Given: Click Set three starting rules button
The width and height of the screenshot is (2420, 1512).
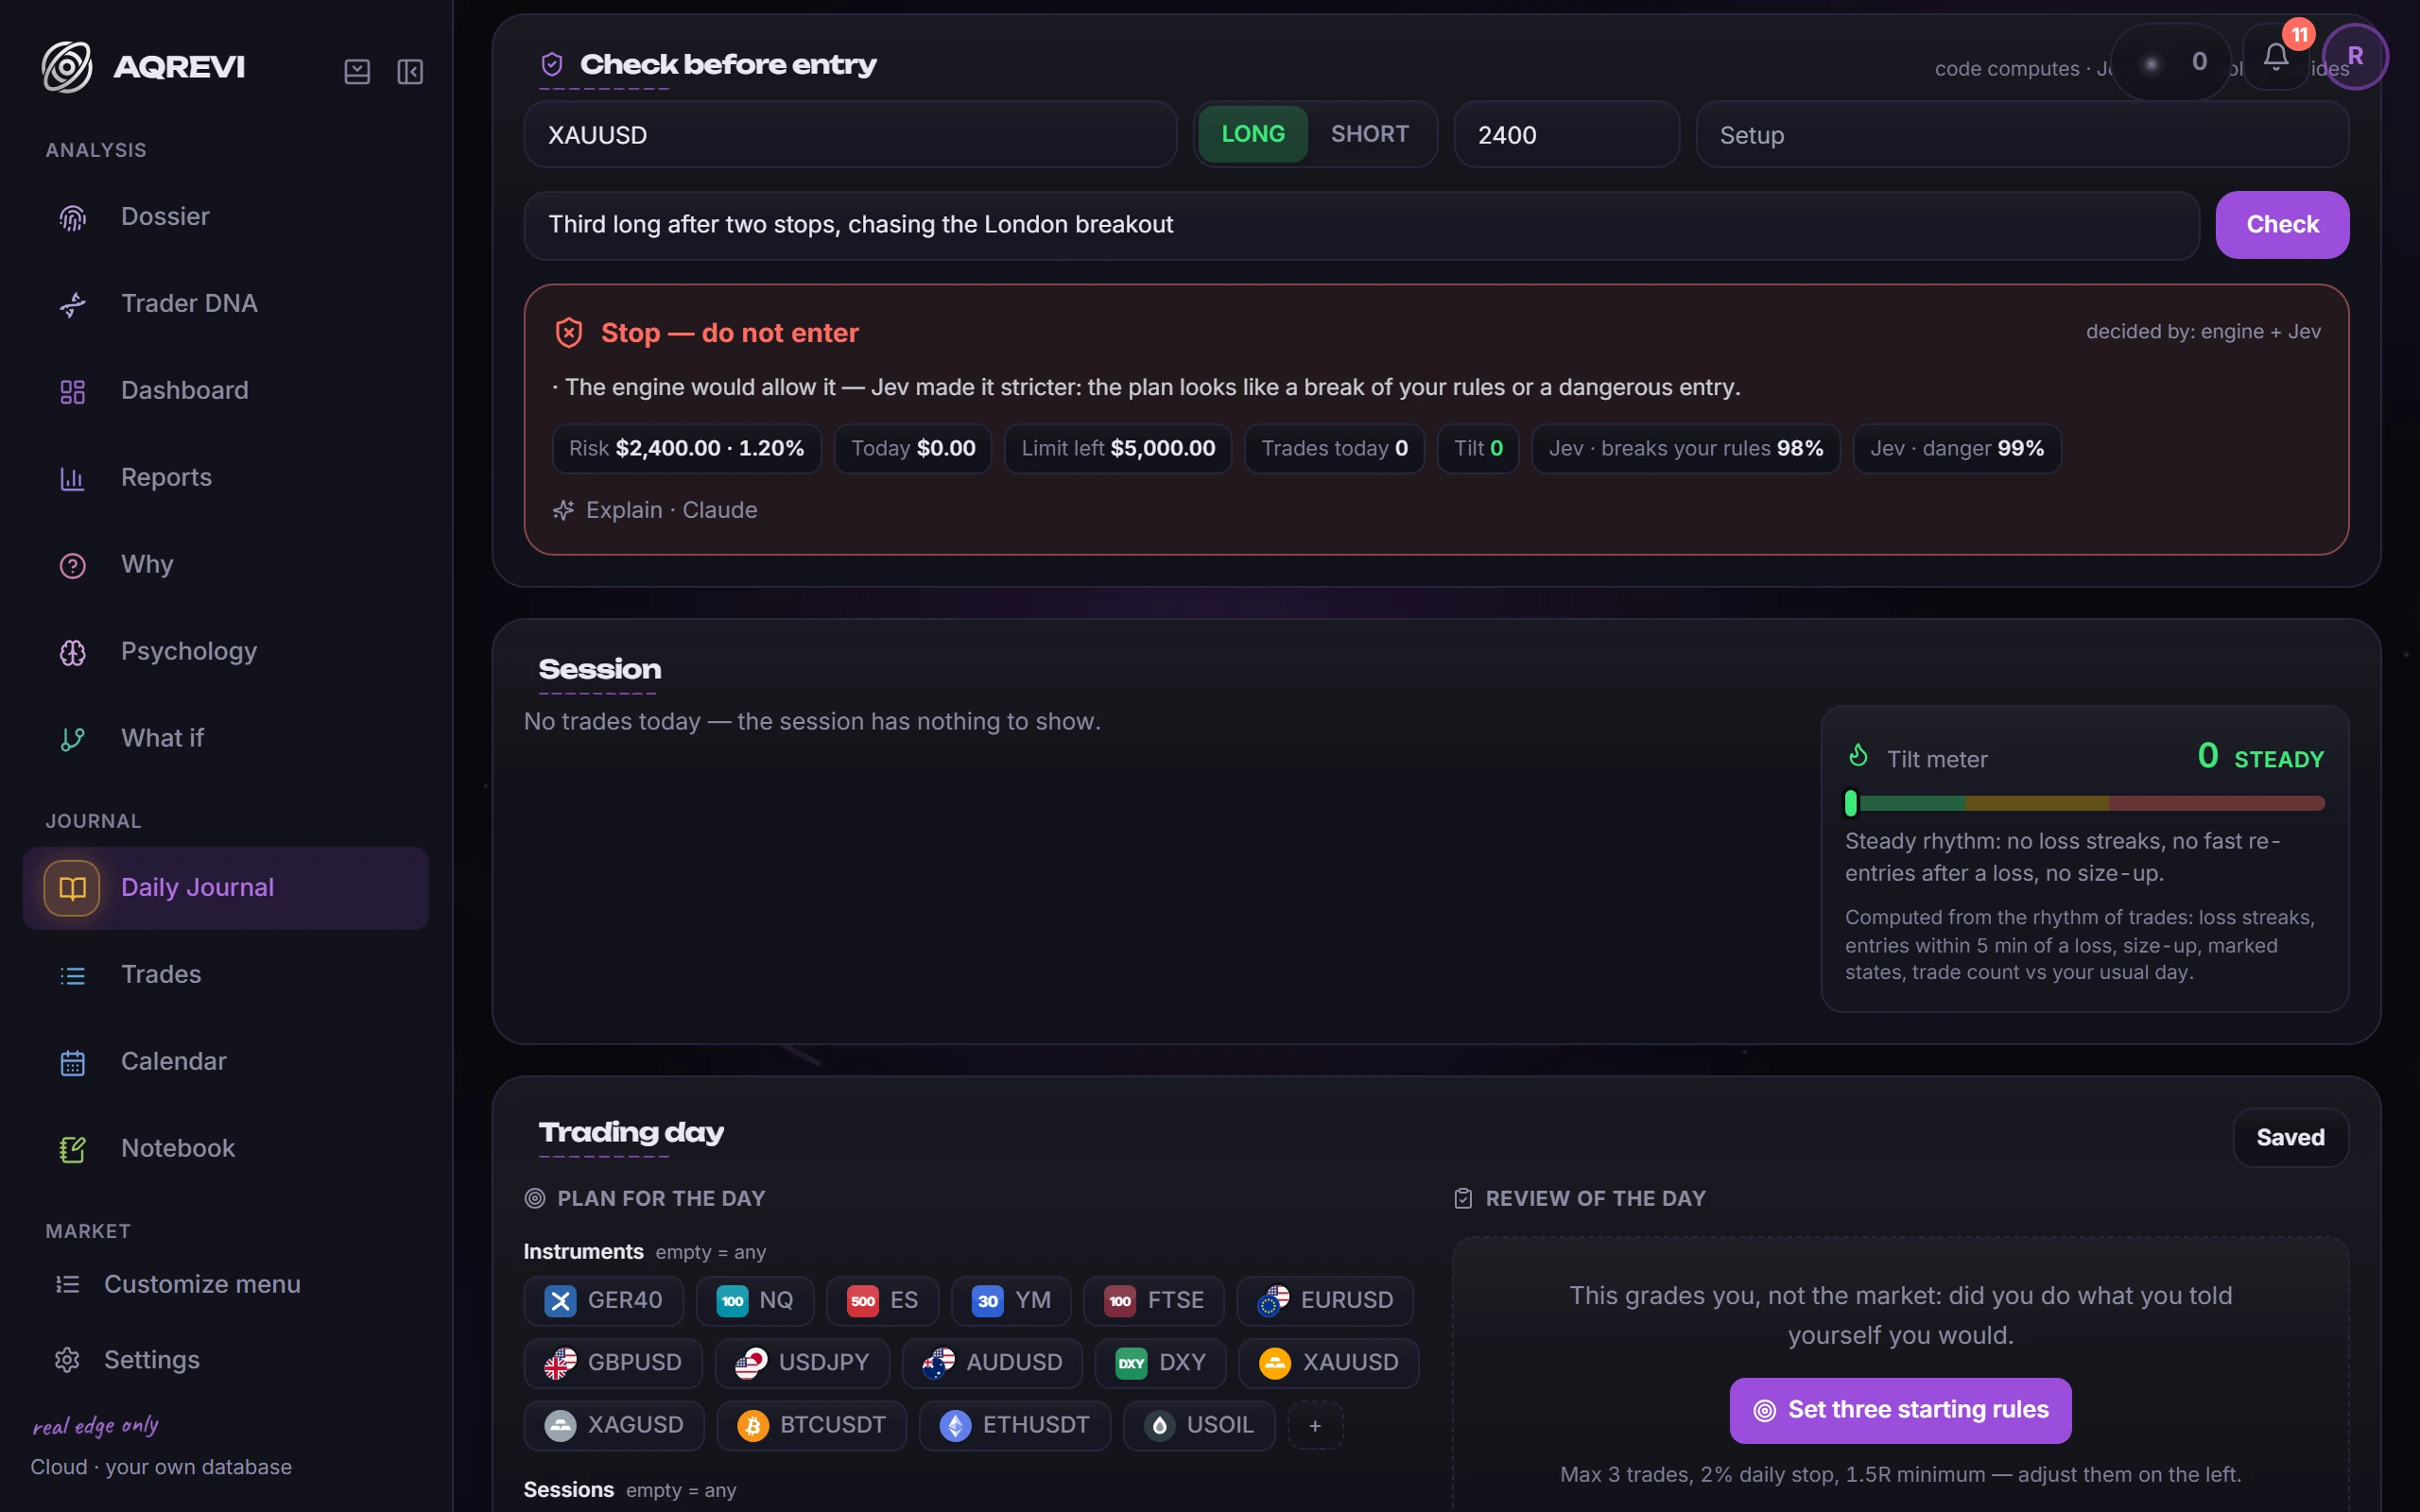Looking at the screenshot, I should pyautogui.click(x=1900, y=1410).
